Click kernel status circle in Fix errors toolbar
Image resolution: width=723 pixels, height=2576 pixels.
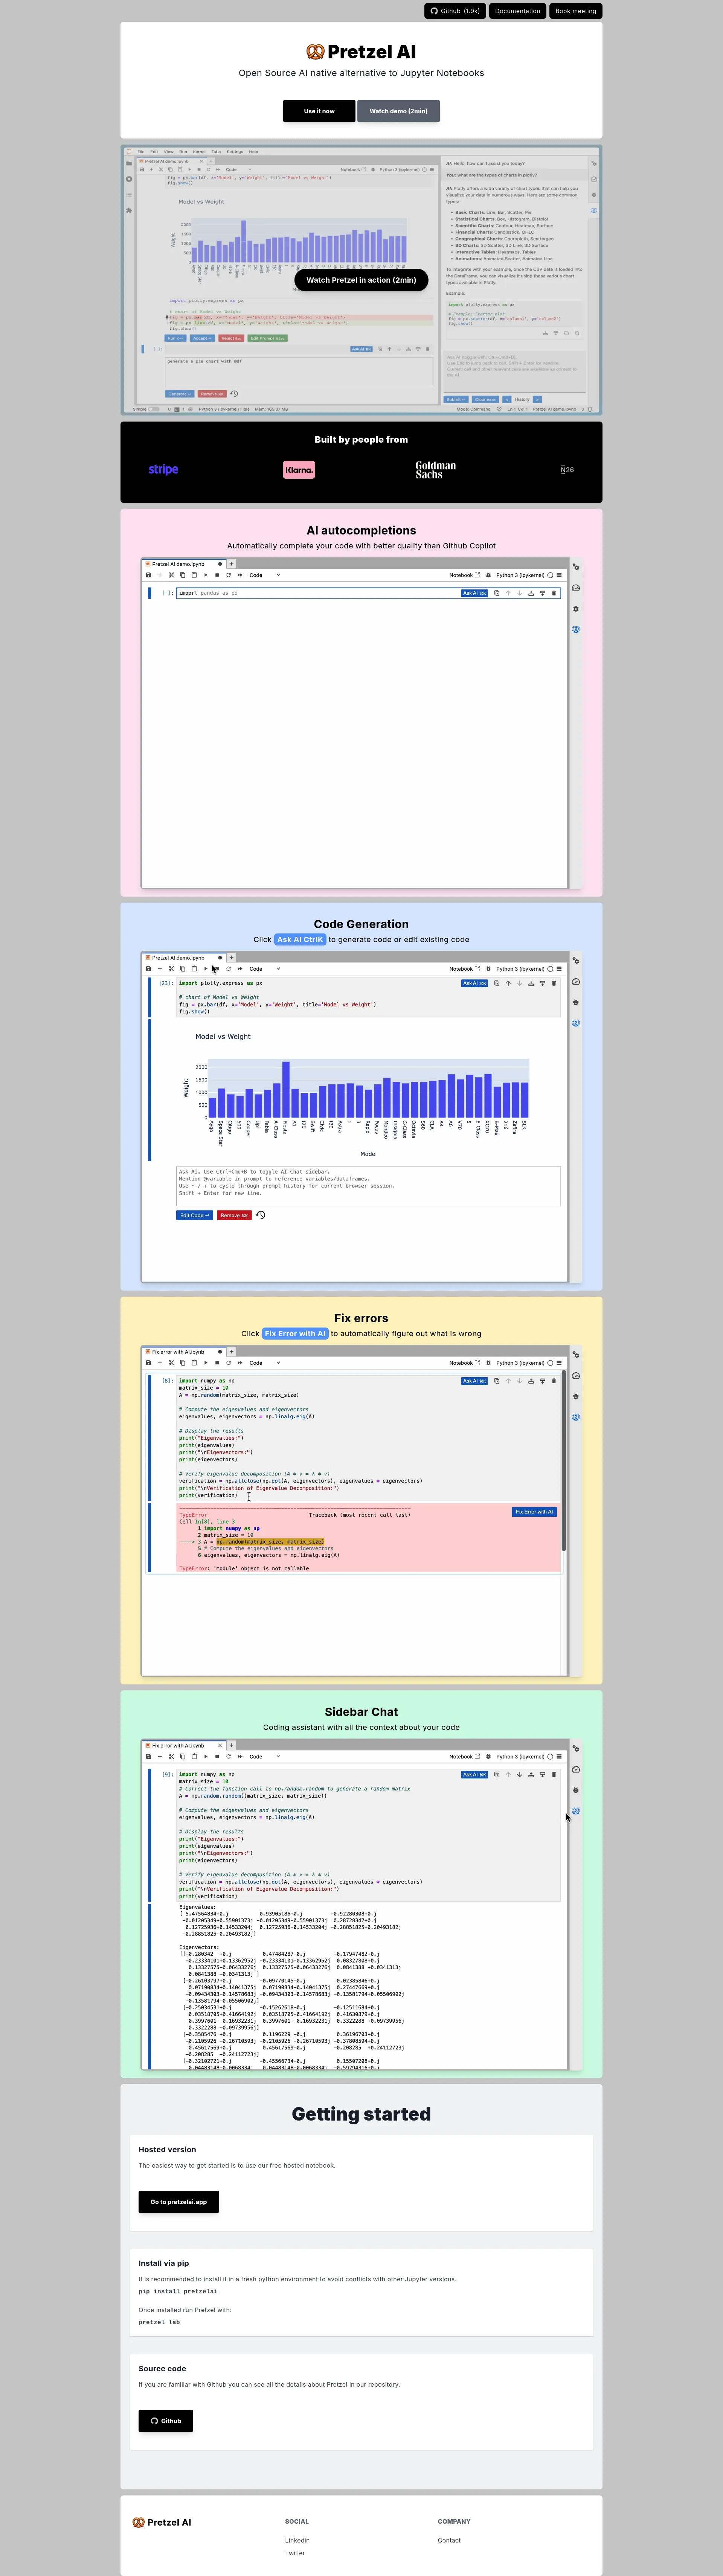[550, 1363]
